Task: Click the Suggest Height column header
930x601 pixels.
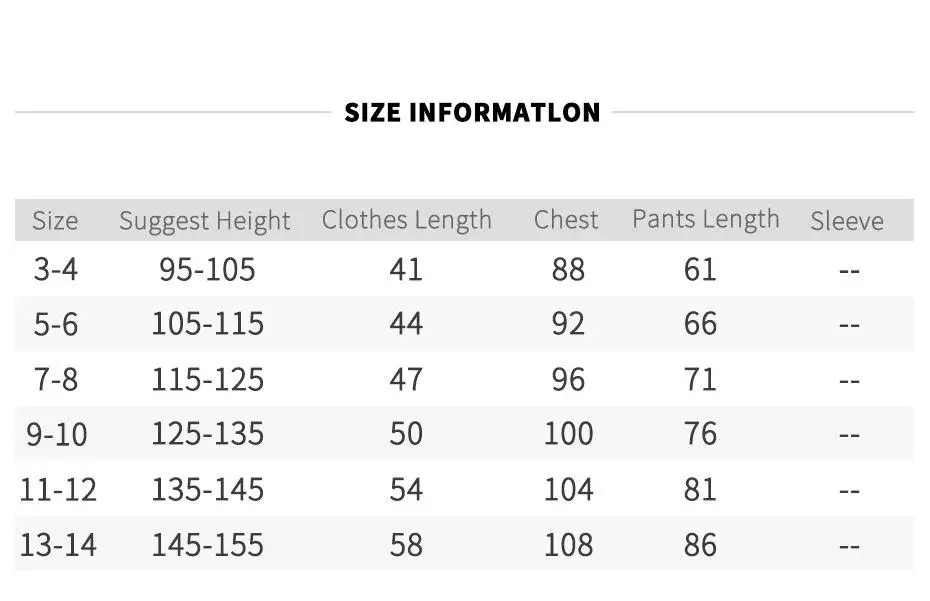Action: tap(205, 221)
